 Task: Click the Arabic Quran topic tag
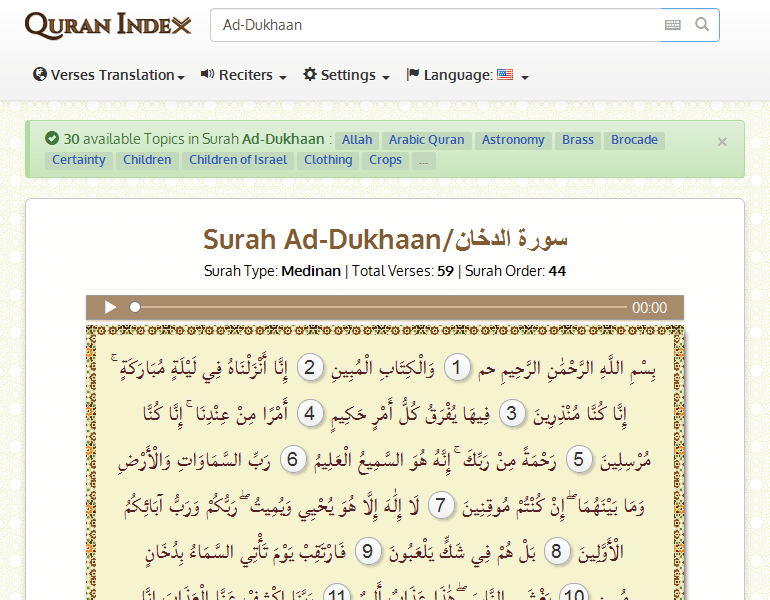426,140
